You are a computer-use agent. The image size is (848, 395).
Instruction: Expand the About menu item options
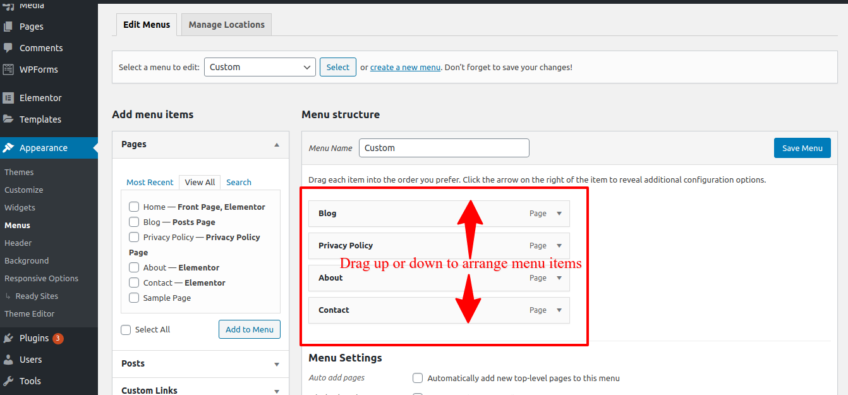[x=559, y=278]
